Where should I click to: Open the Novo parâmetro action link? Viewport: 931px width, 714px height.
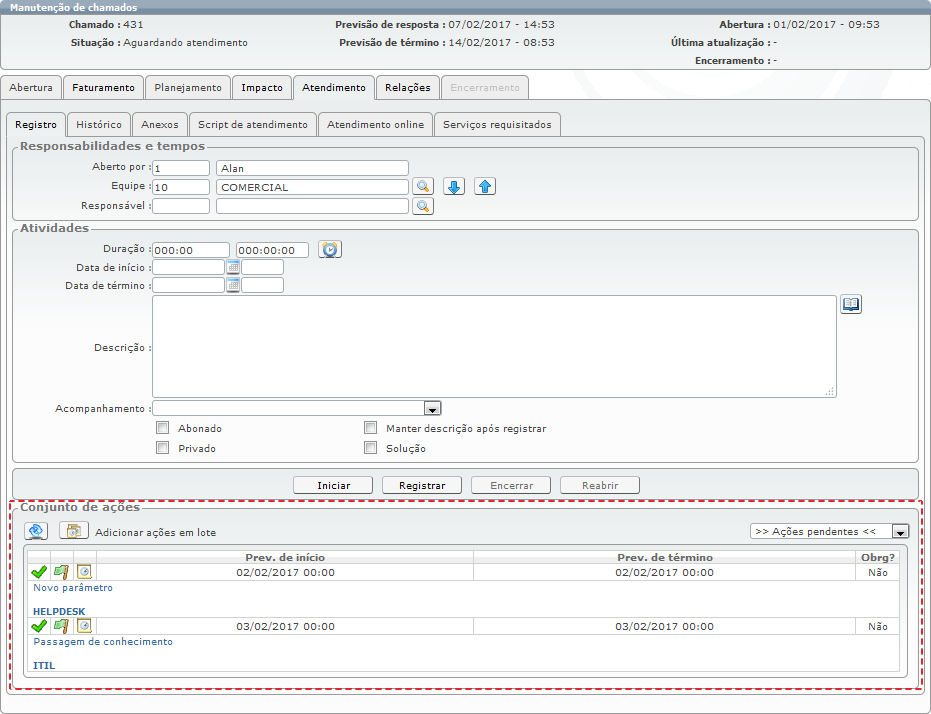point(73,588)
